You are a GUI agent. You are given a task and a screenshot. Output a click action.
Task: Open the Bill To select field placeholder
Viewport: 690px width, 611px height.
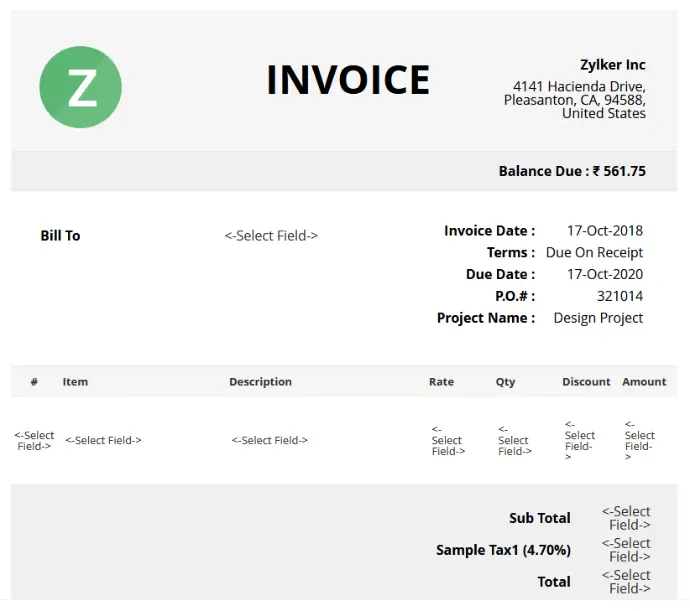coord(271,236)
